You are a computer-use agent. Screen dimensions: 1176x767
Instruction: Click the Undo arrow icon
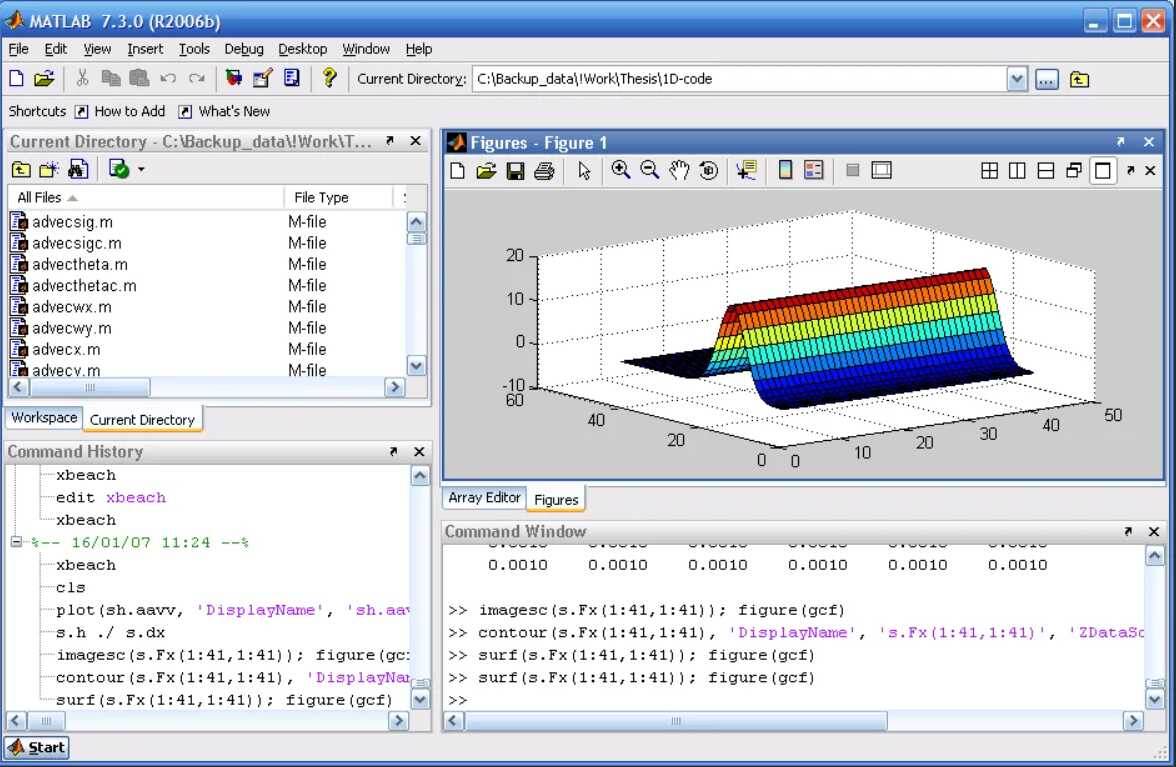pyautogui.click(x=168, y=78)
